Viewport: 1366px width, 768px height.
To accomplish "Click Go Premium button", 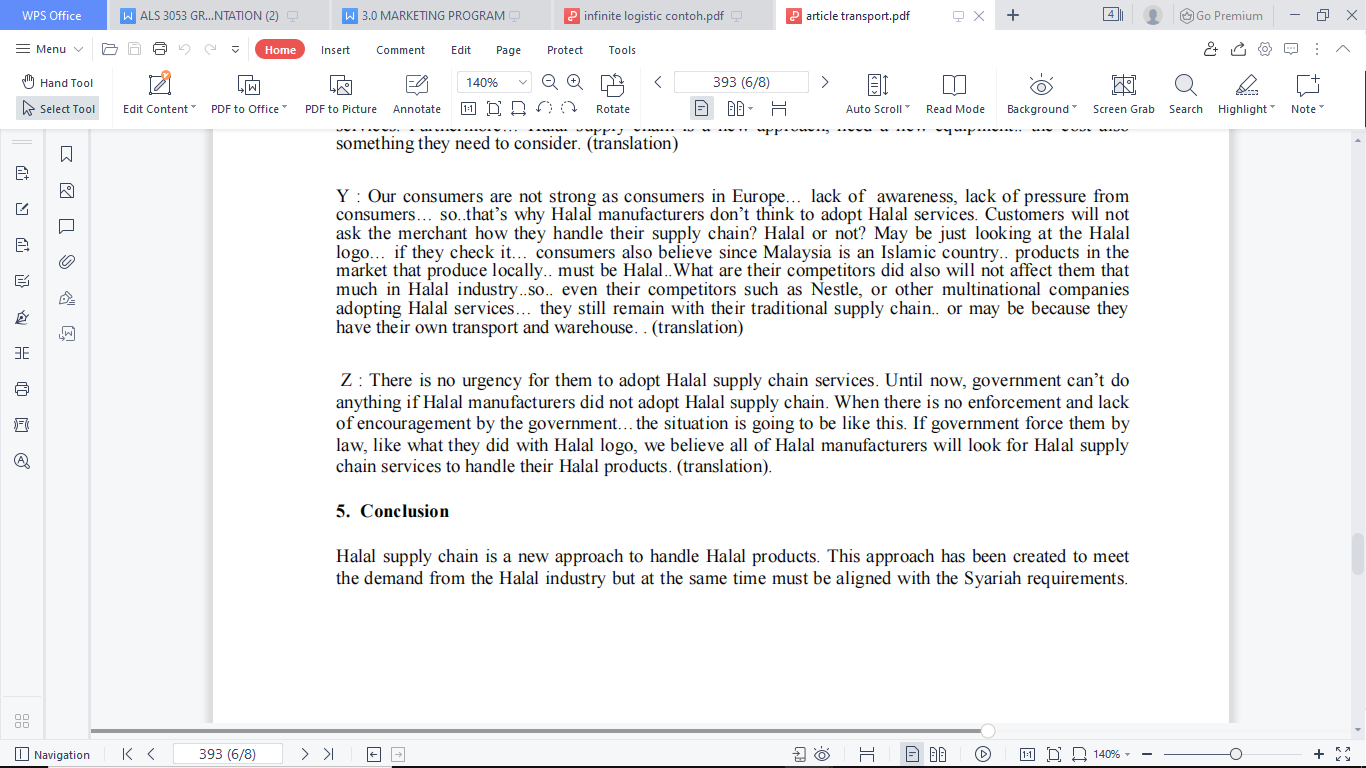I will (x=1221, y=15).
